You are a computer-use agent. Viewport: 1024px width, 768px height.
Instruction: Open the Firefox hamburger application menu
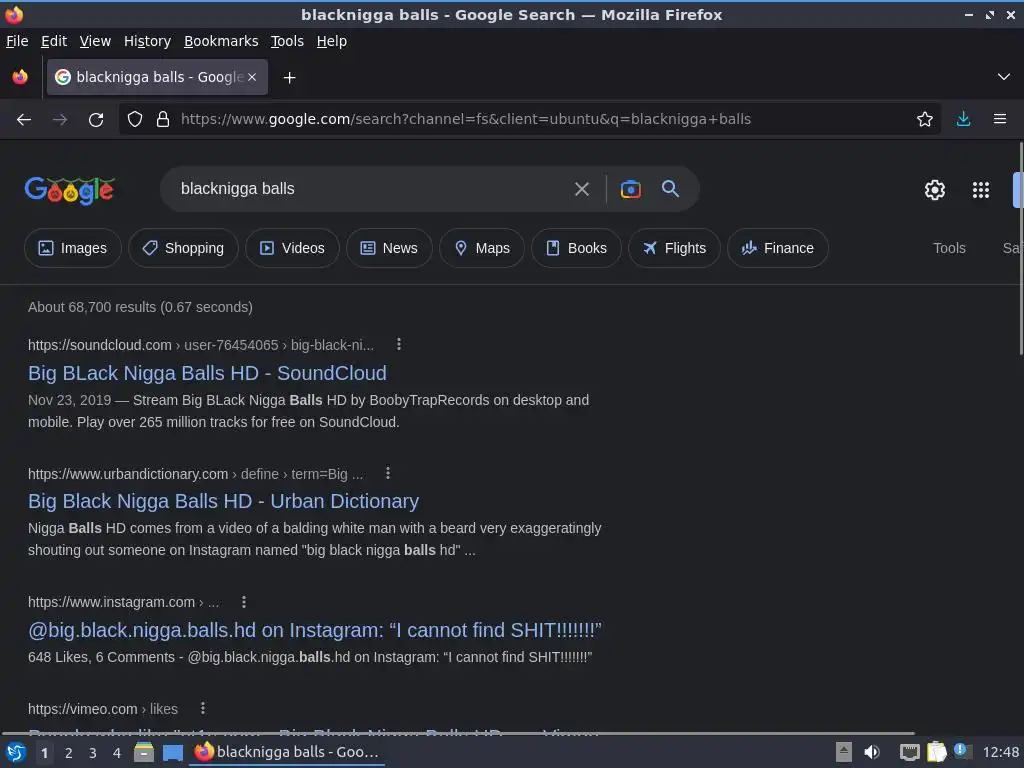pos(1000,120)
